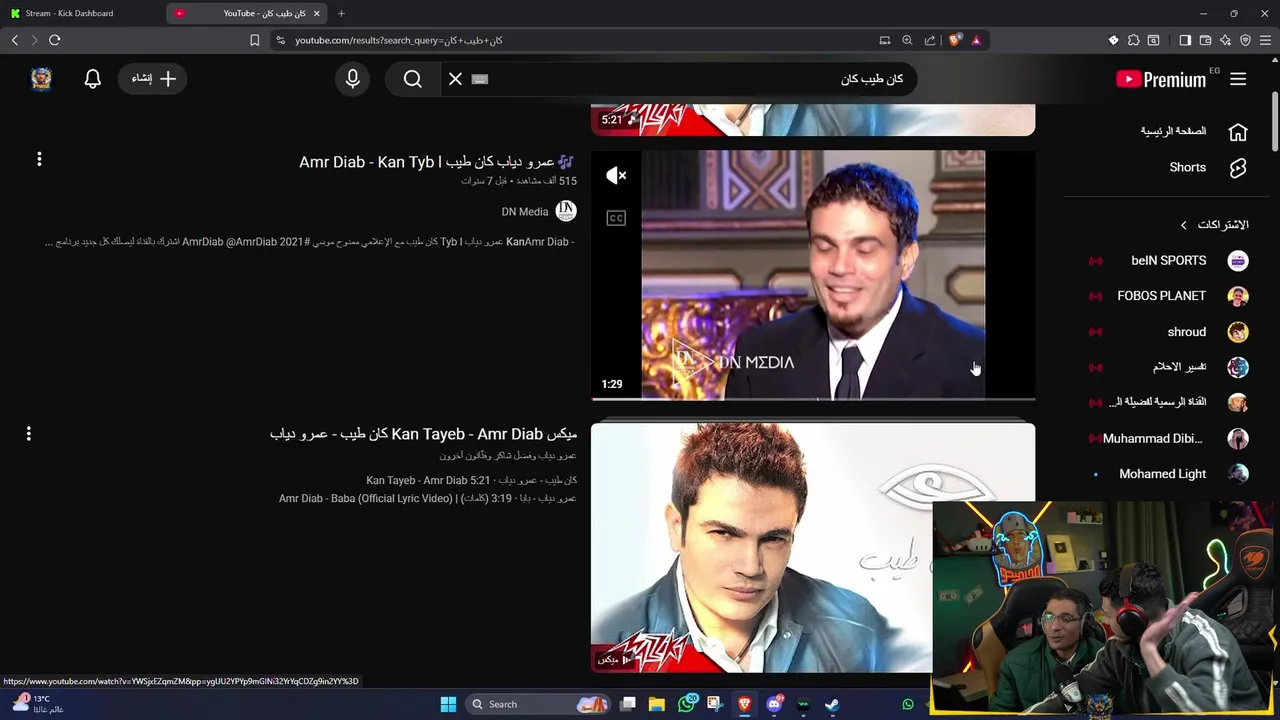This screenshot has height=720, width=1280.
Task: Open Brave Rewards triangle icon
Action: point(976,40)
